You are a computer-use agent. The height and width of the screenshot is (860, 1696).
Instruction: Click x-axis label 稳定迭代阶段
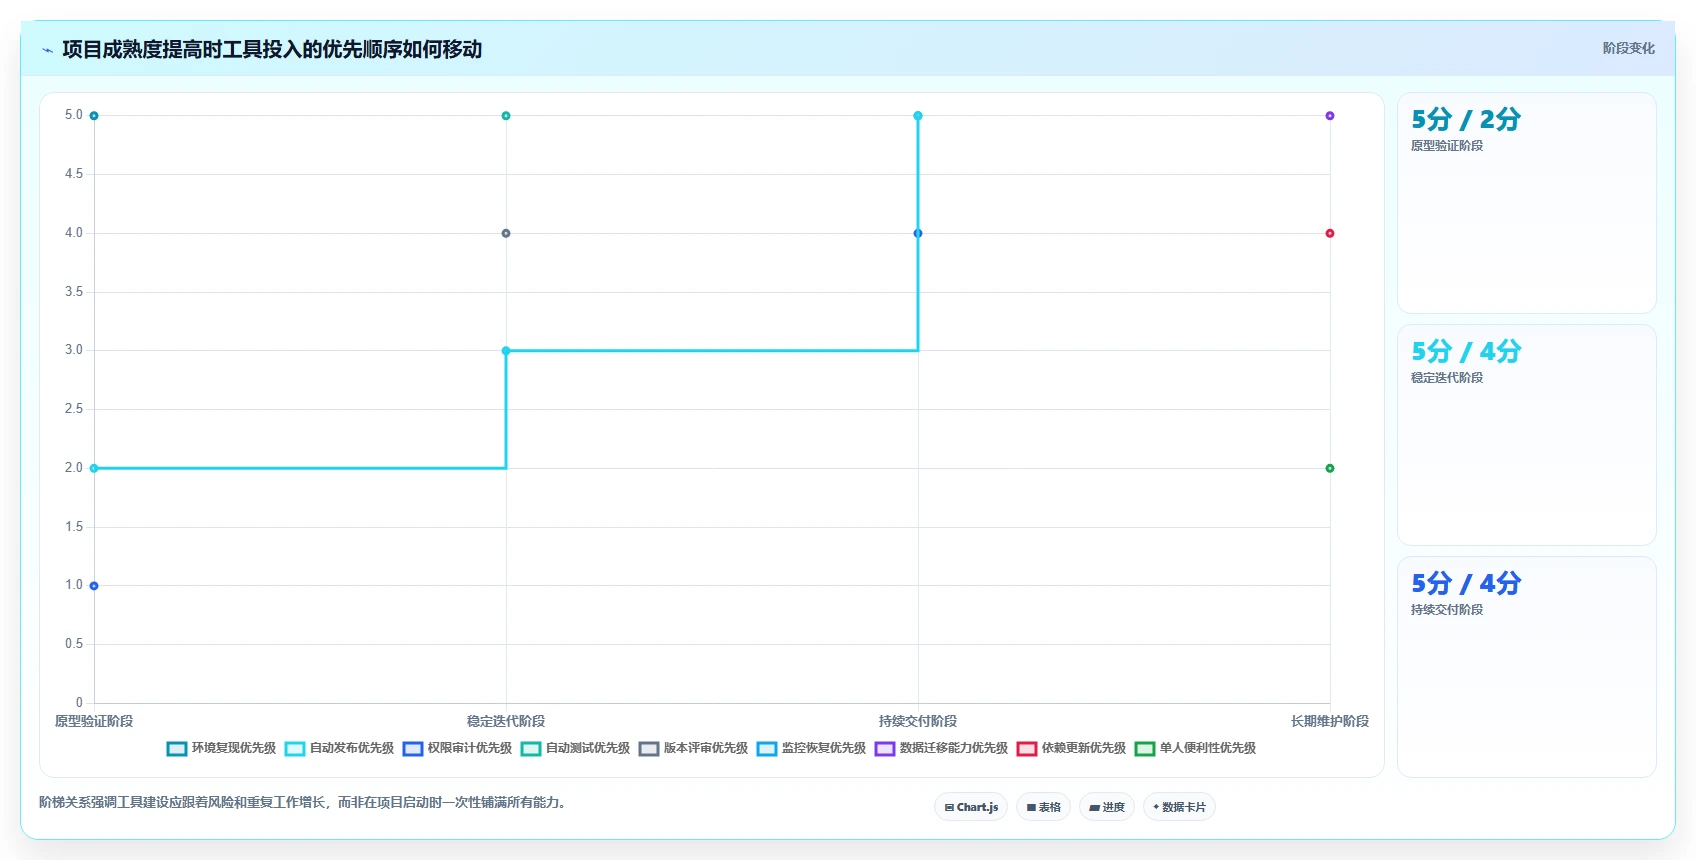pos(506,721)
